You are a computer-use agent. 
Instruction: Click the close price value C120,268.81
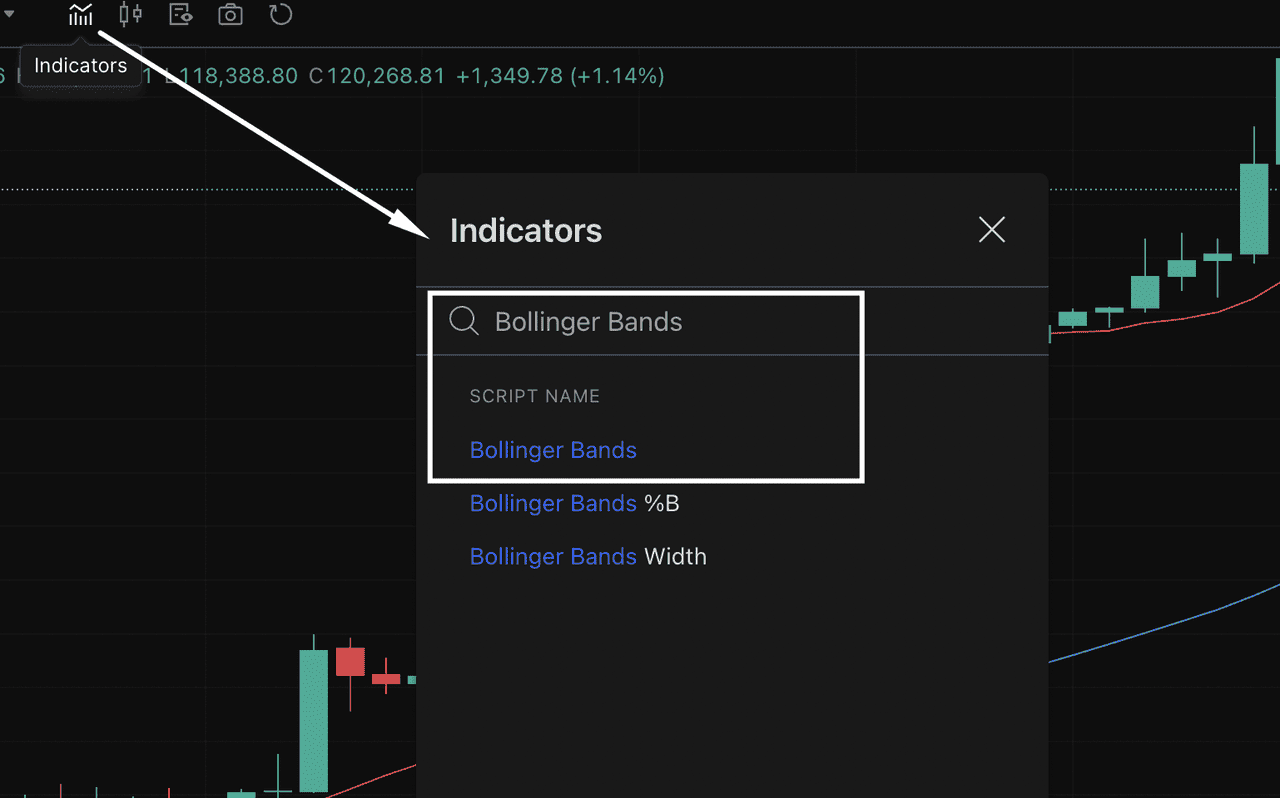click(x=377, y=76)
